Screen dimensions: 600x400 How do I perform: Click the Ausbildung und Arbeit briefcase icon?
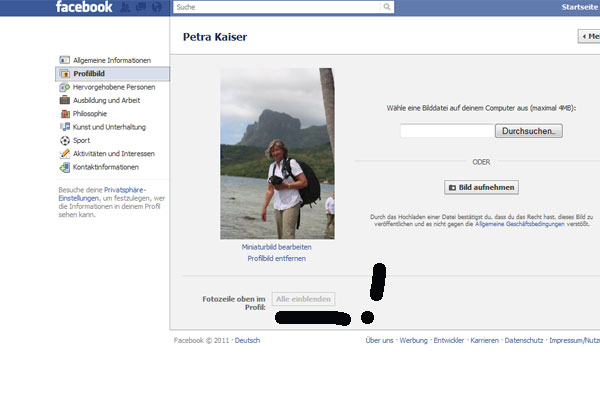click(x=65, y=100)
